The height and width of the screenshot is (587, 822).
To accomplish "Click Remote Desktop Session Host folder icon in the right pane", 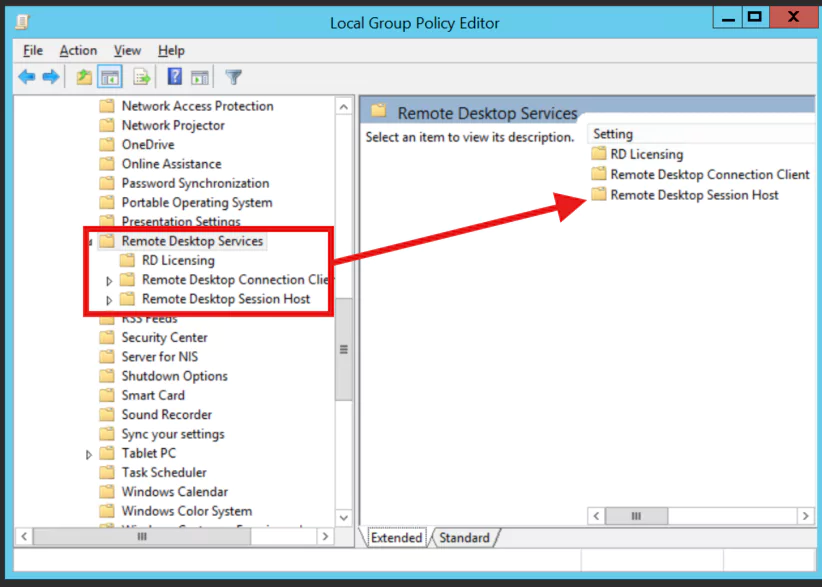I will point(599,194).
